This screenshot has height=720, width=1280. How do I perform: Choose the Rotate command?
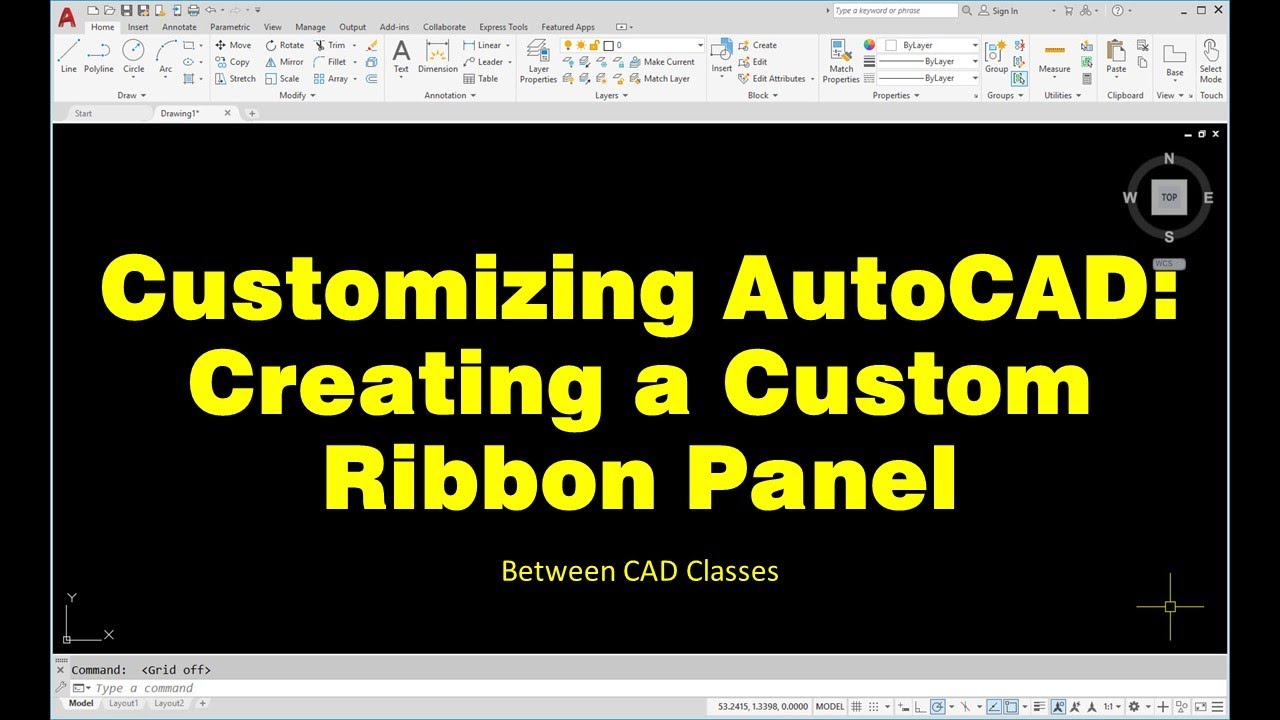[x=285, y=45]
